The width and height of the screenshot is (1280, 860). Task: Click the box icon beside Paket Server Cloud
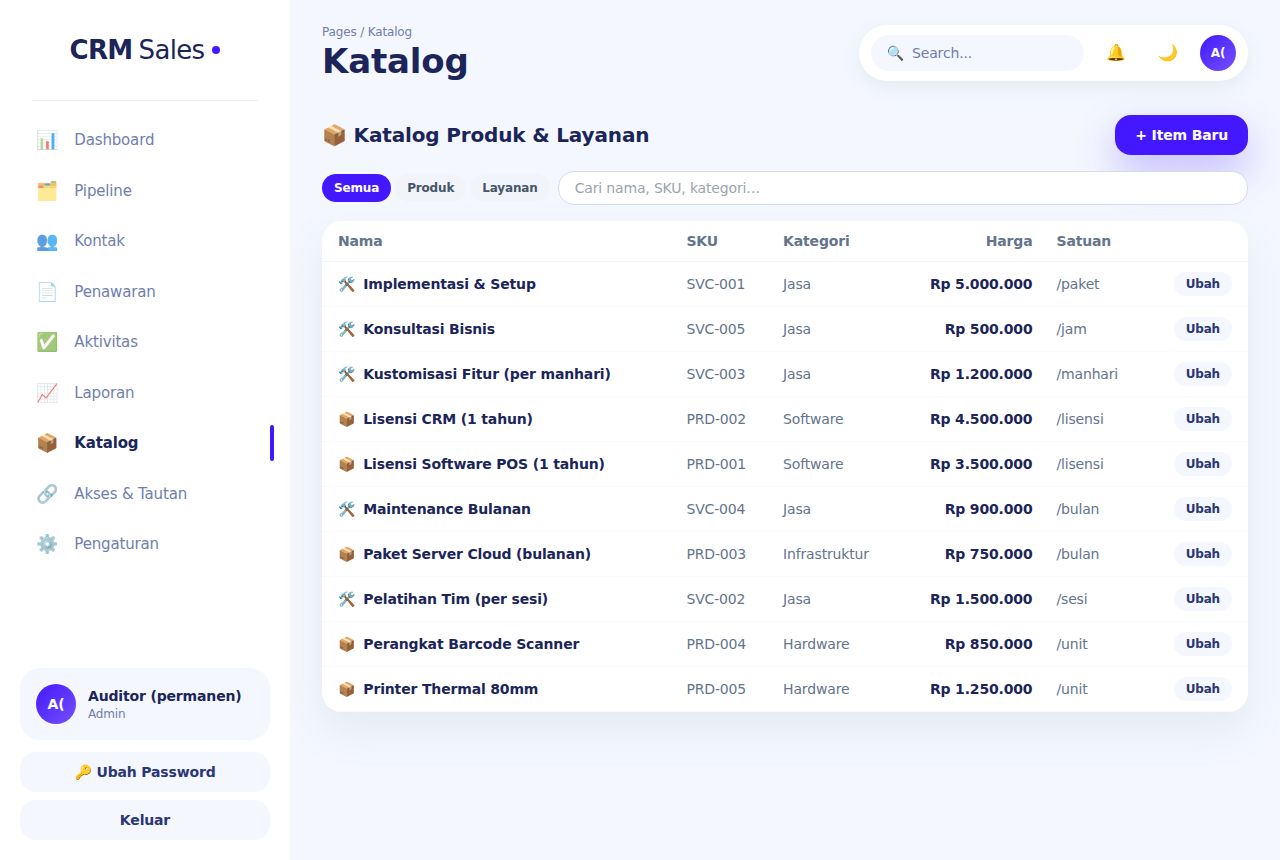coord(347,554)
